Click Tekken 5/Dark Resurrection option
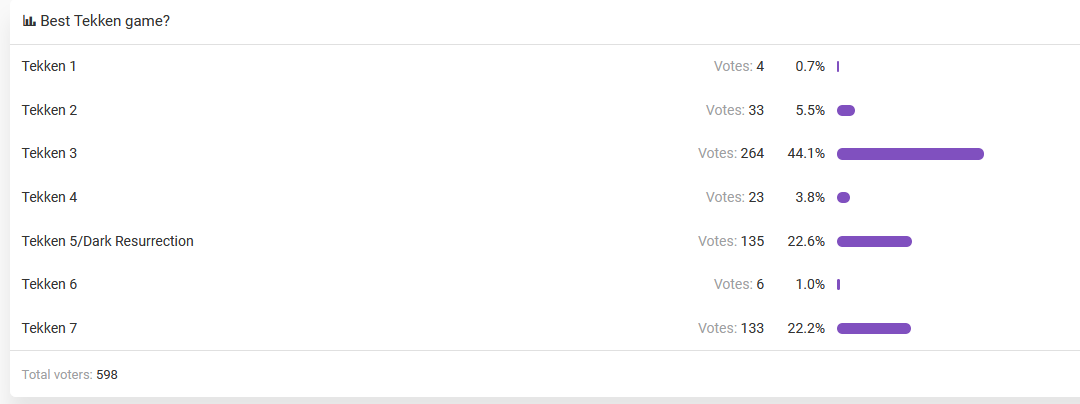This screenshot has height=404, width=1080. pos(107,241)
